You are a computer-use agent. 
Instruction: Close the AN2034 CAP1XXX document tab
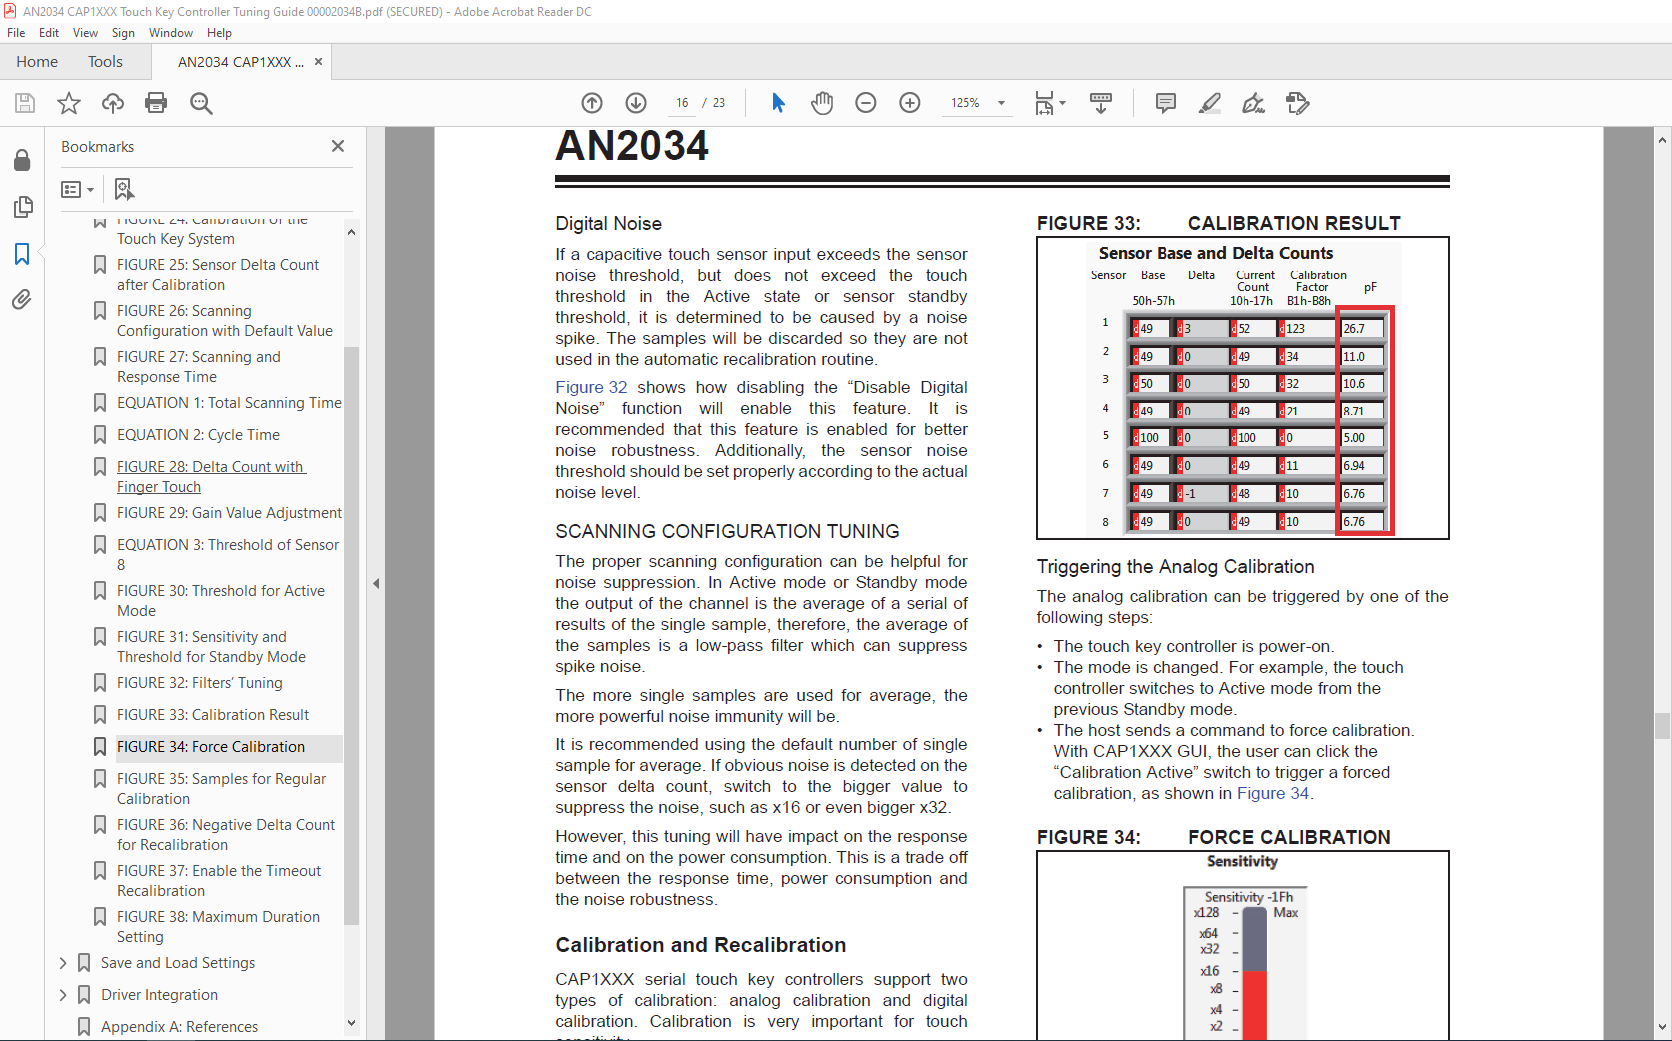pyautogui.click(x=318, y=62)
